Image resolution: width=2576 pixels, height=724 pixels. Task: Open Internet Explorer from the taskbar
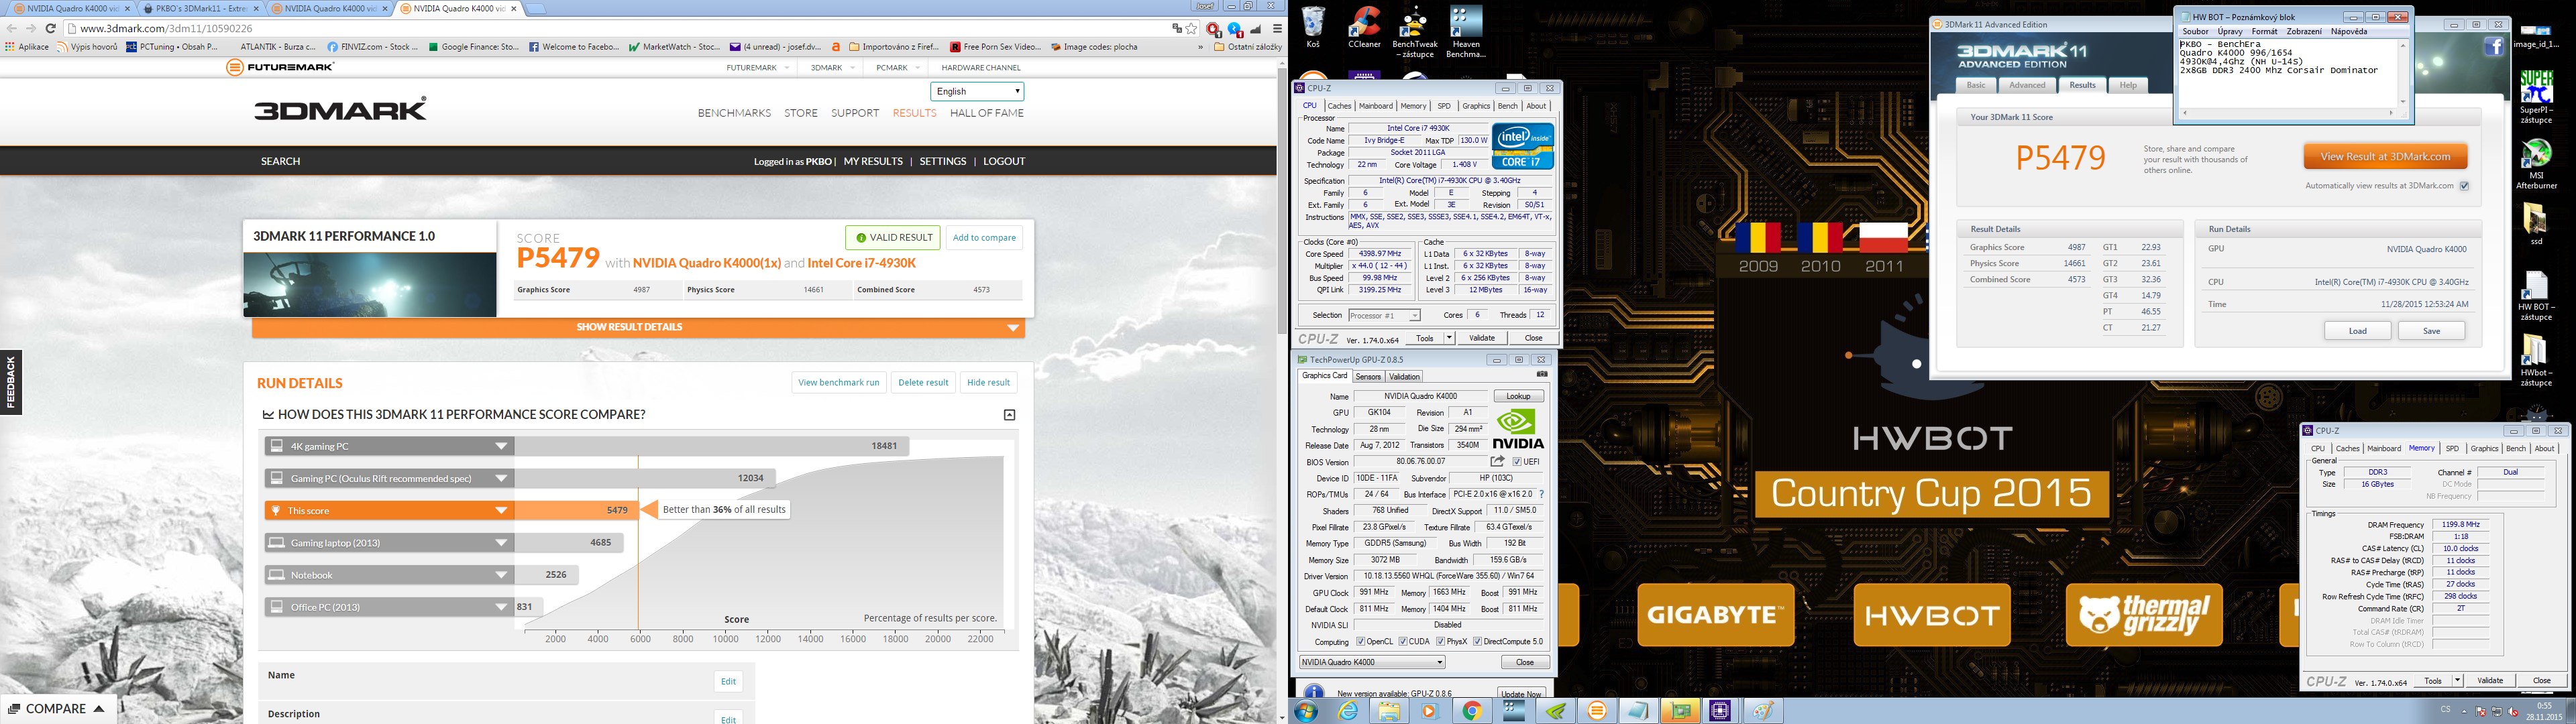(1349, 711)
